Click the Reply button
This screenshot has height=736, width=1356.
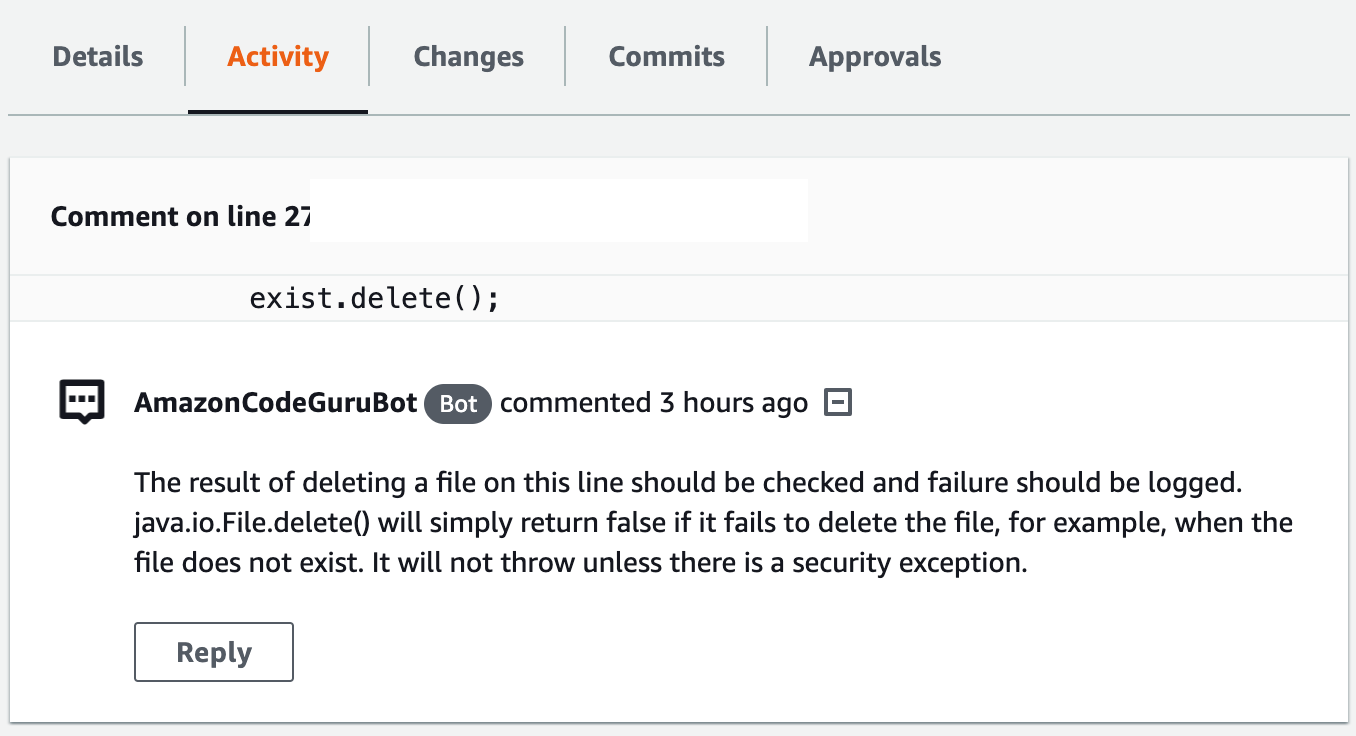[x=213, y=651]
